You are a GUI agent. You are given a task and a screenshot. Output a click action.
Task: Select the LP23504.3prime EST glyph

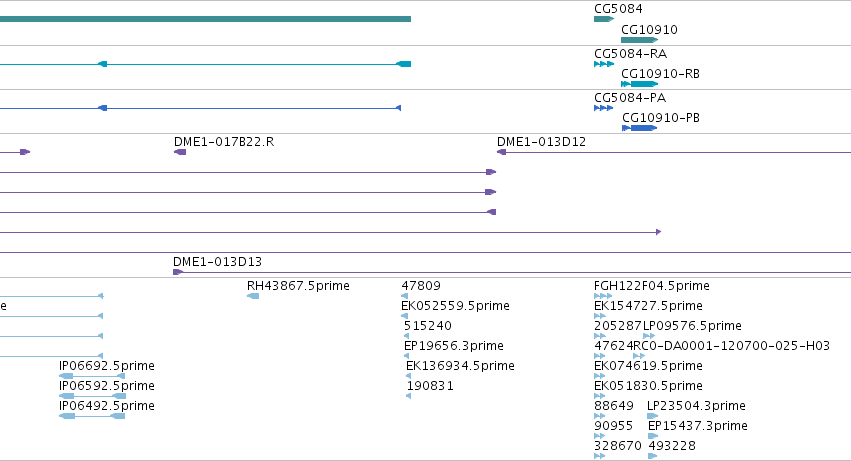tap(652, 416)
